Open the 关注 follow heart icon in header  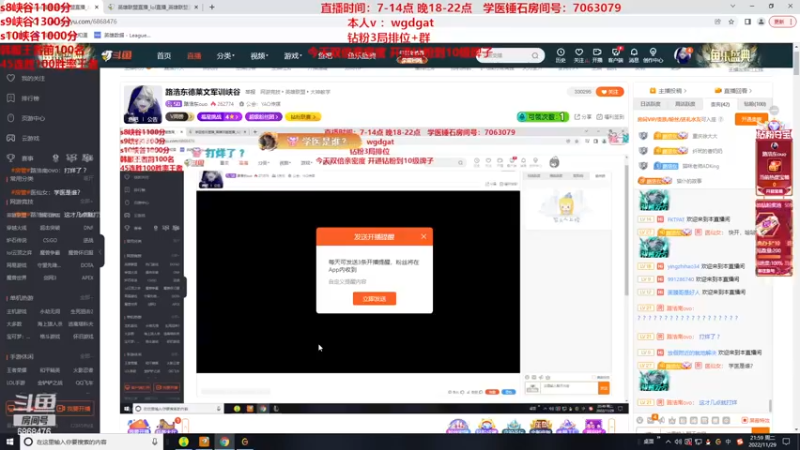579,55
